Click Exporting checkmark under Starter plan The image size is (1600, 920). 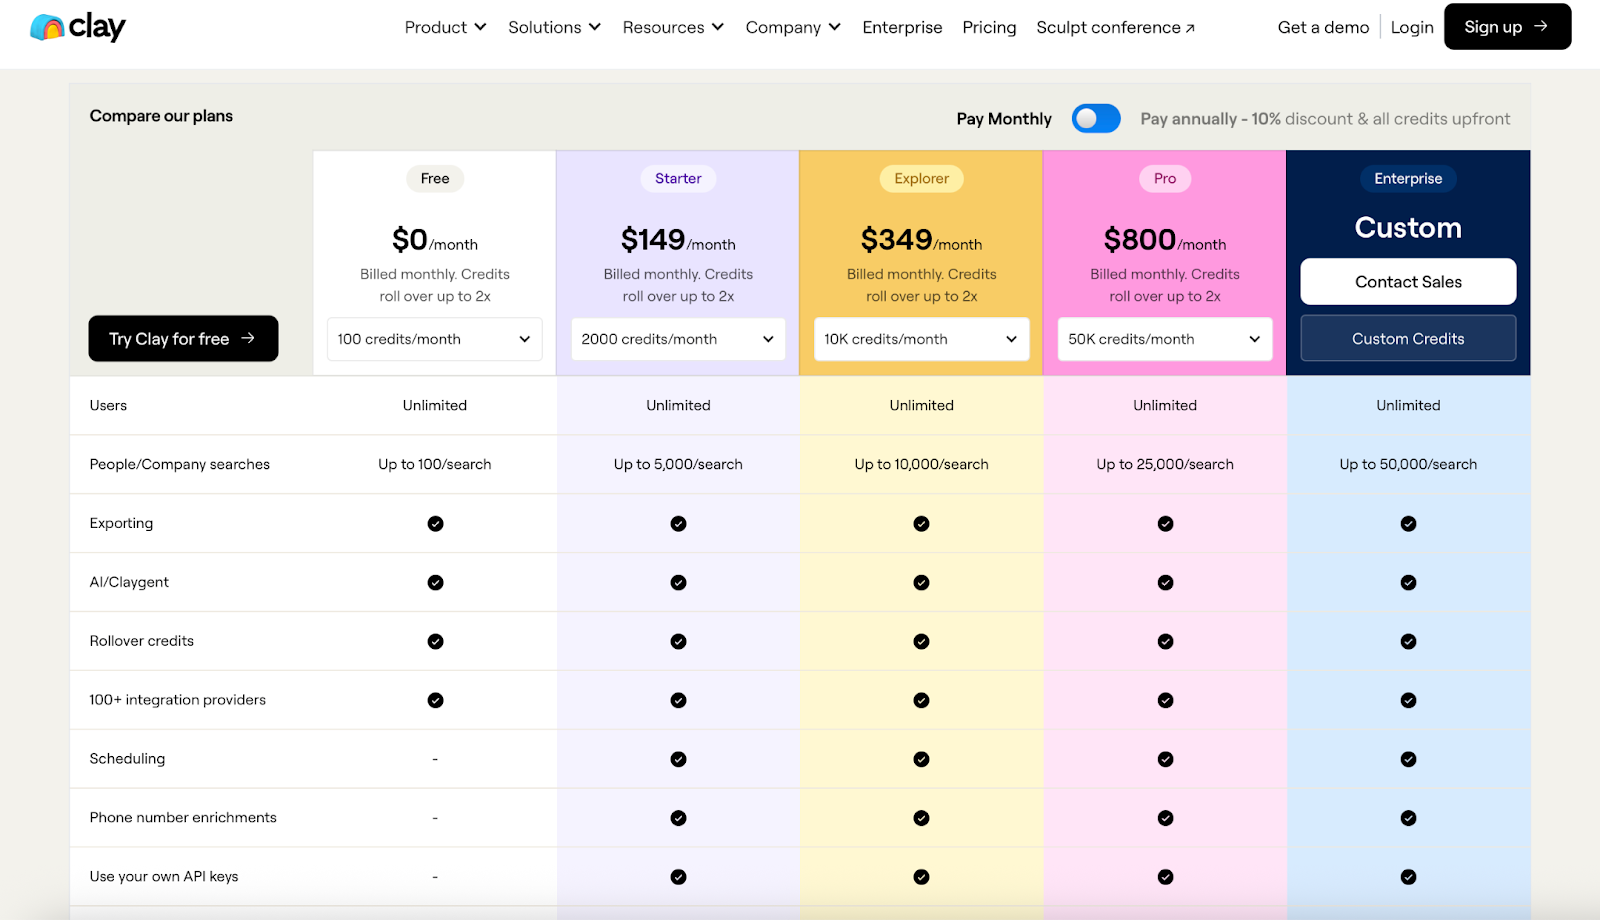[x=678, y=523]
